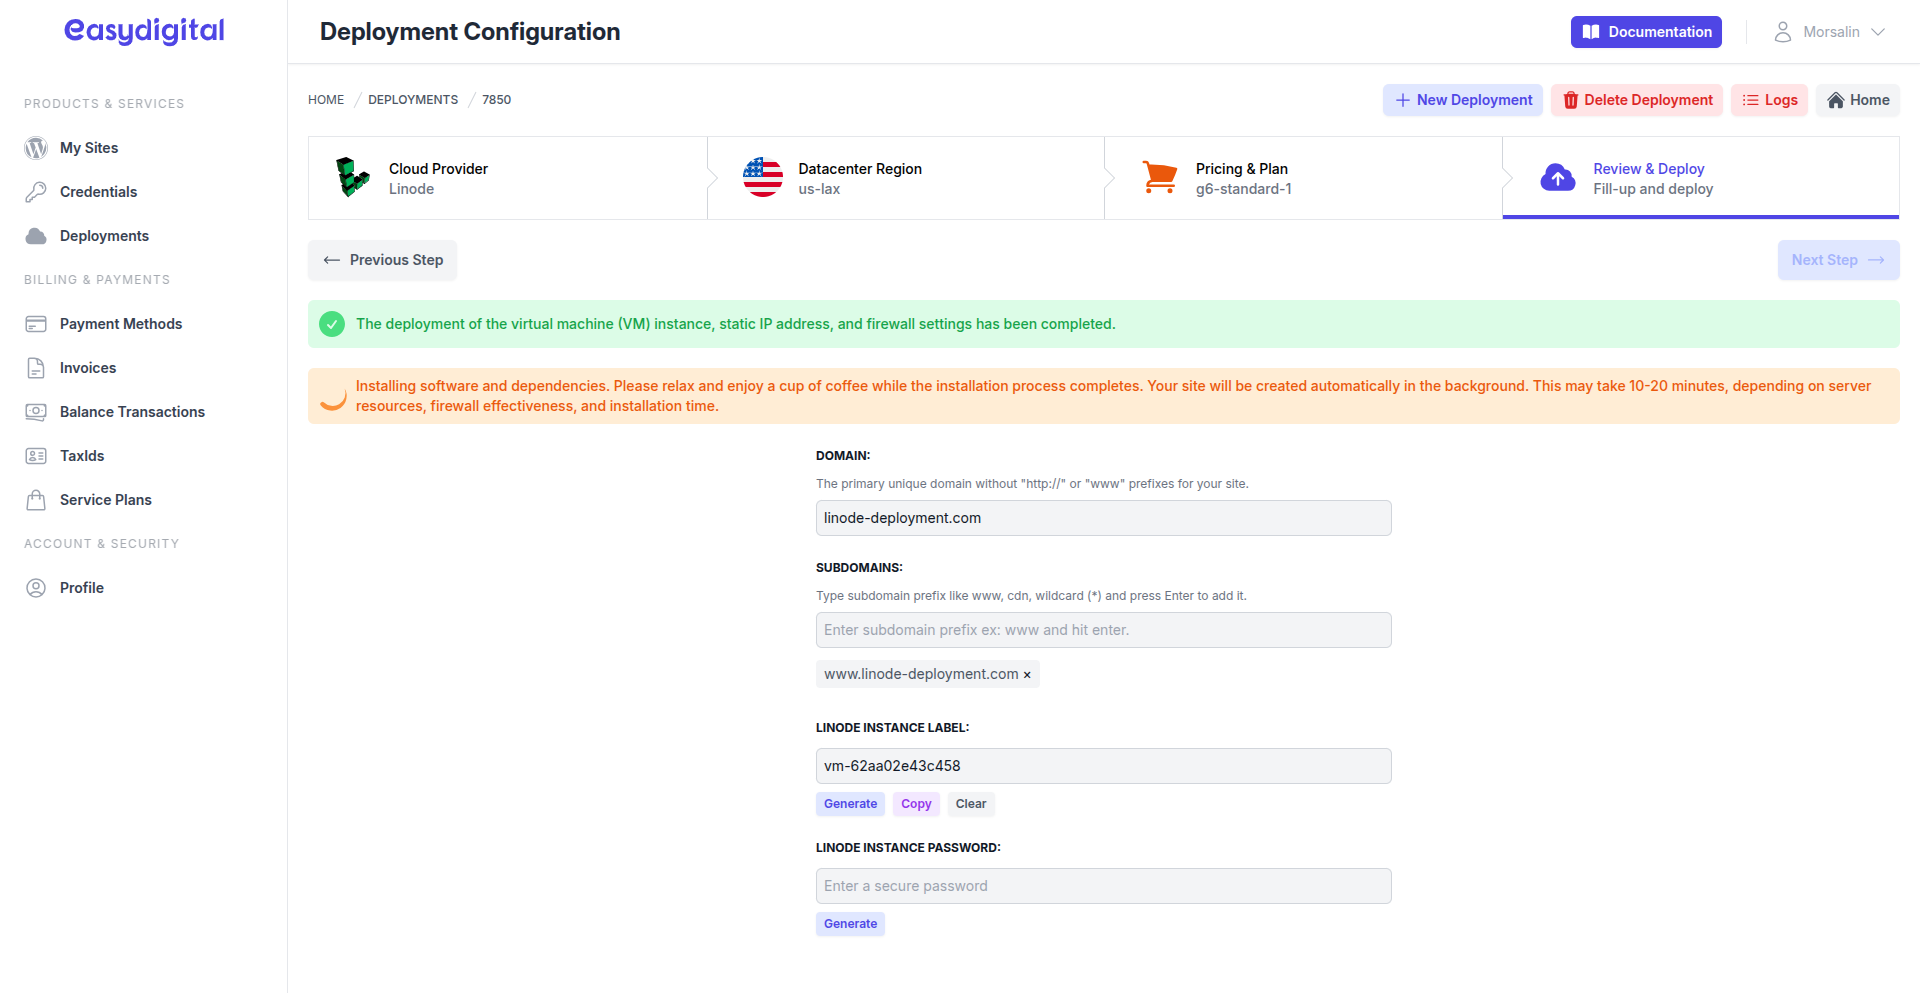
Task: Remove the www.linode-deployment.com subdomain tag
Action: [1027, 674]
